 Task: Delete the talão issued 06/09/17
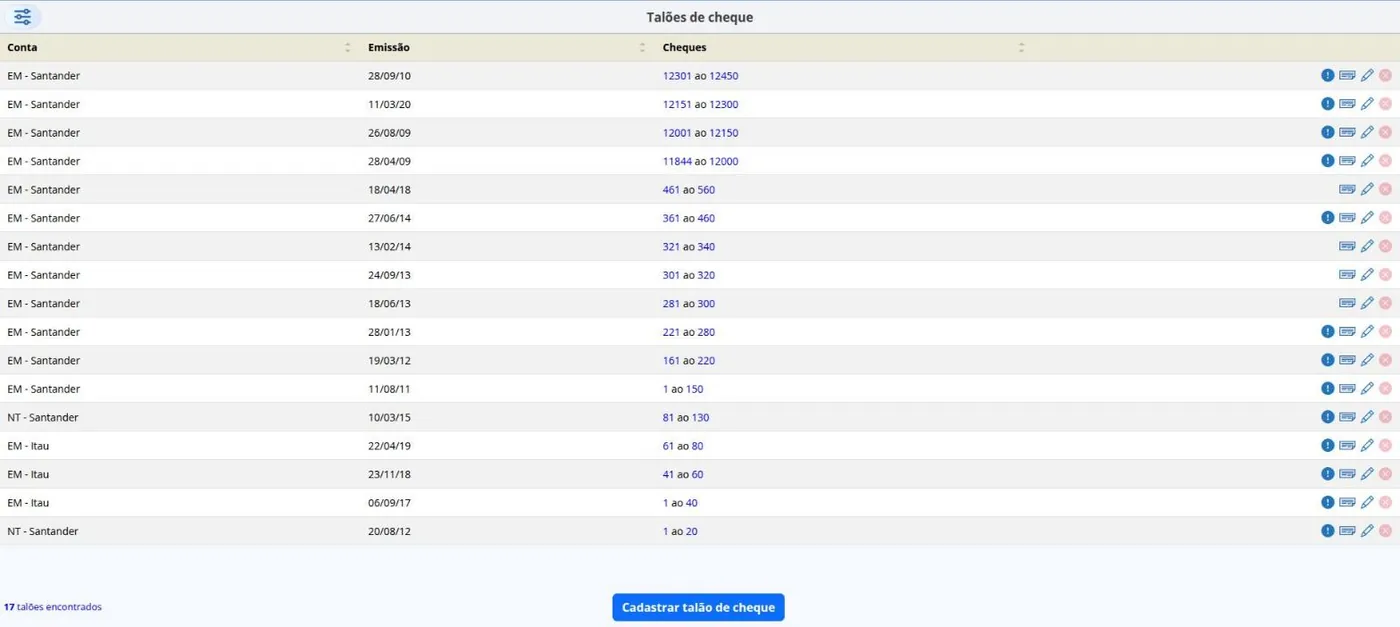(x=1385, y=503)
